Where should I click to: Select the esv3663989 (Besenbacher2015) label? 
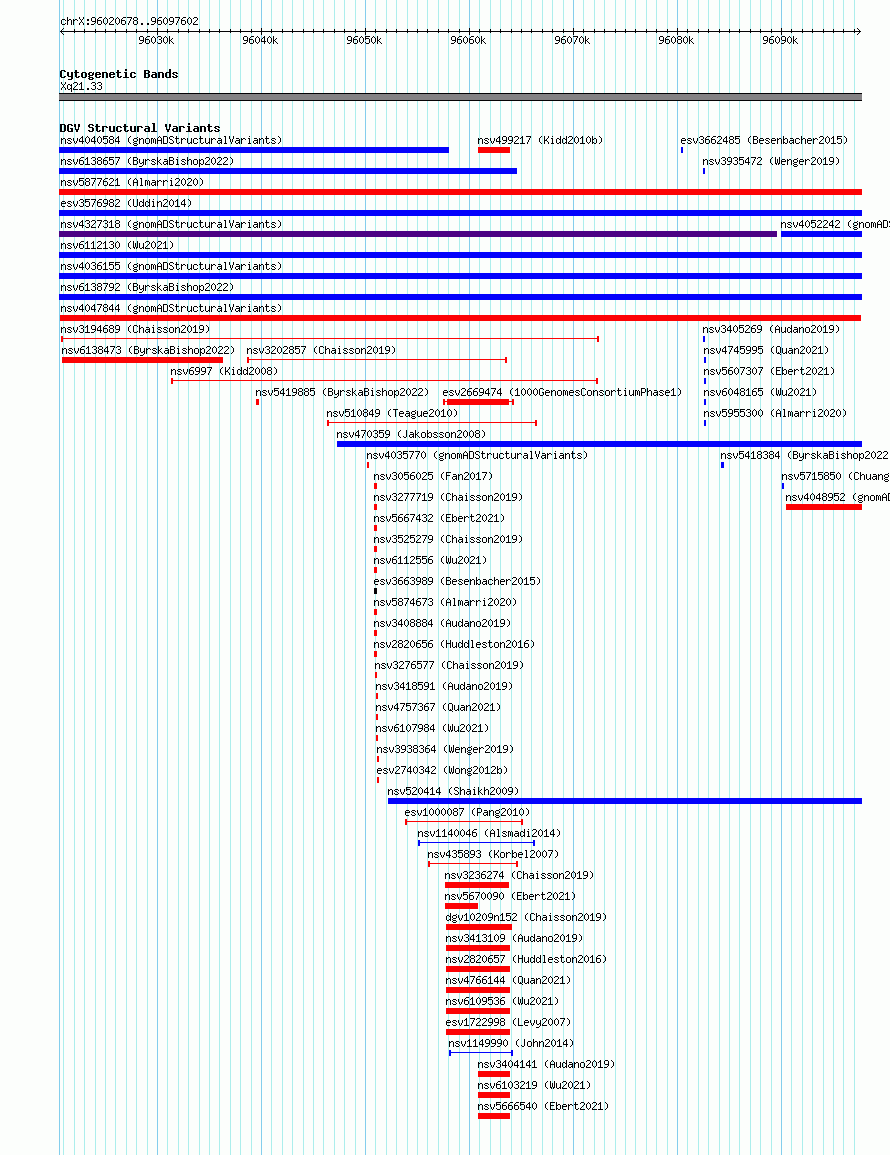(x=457, y=581)
